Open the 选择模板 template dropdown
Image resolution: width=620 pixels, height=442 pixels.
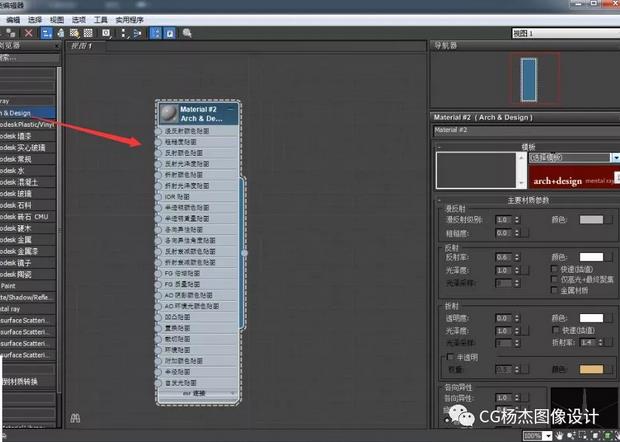pos(574,158)
